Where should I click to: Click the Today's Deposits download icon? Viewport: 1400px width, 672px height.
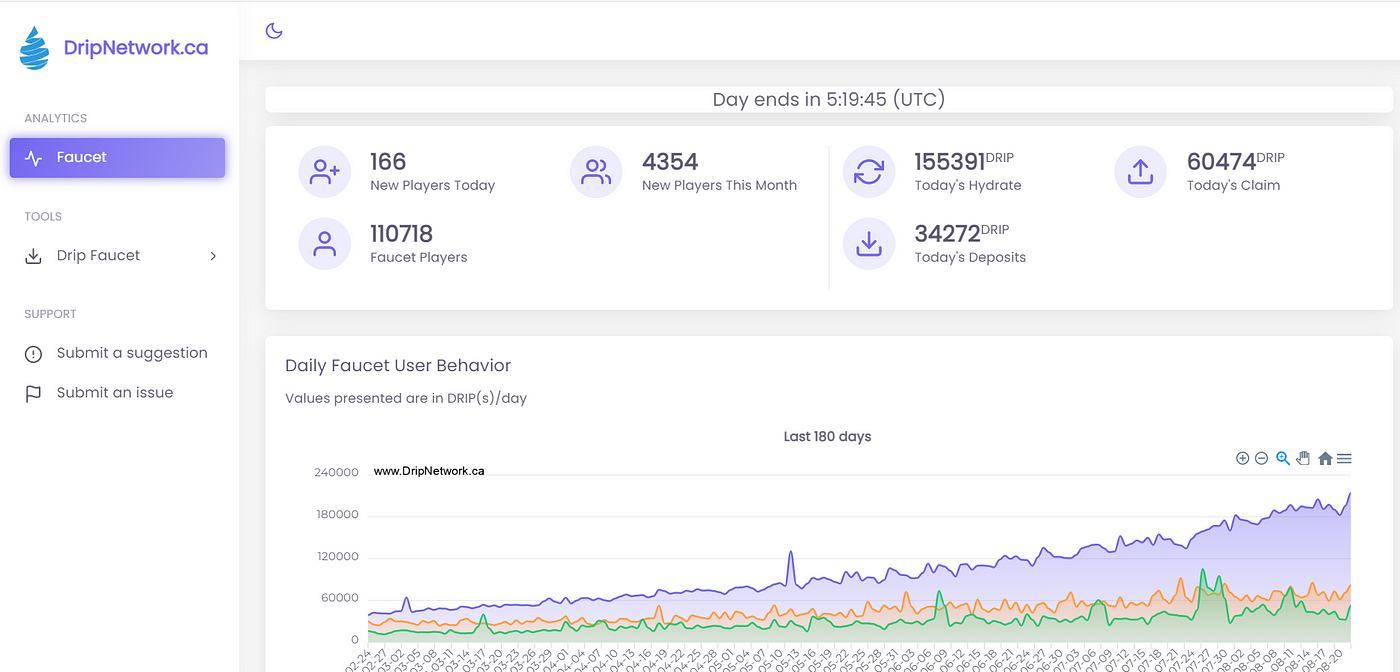tap(869, 244)
